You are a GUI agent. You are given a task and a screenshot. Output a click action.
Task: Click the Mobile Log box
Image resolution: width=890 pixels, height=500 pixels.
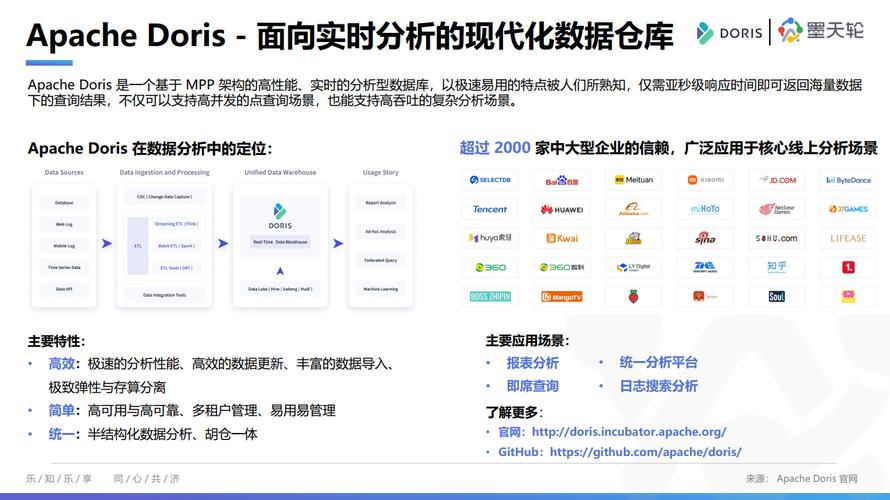point(64,246)
